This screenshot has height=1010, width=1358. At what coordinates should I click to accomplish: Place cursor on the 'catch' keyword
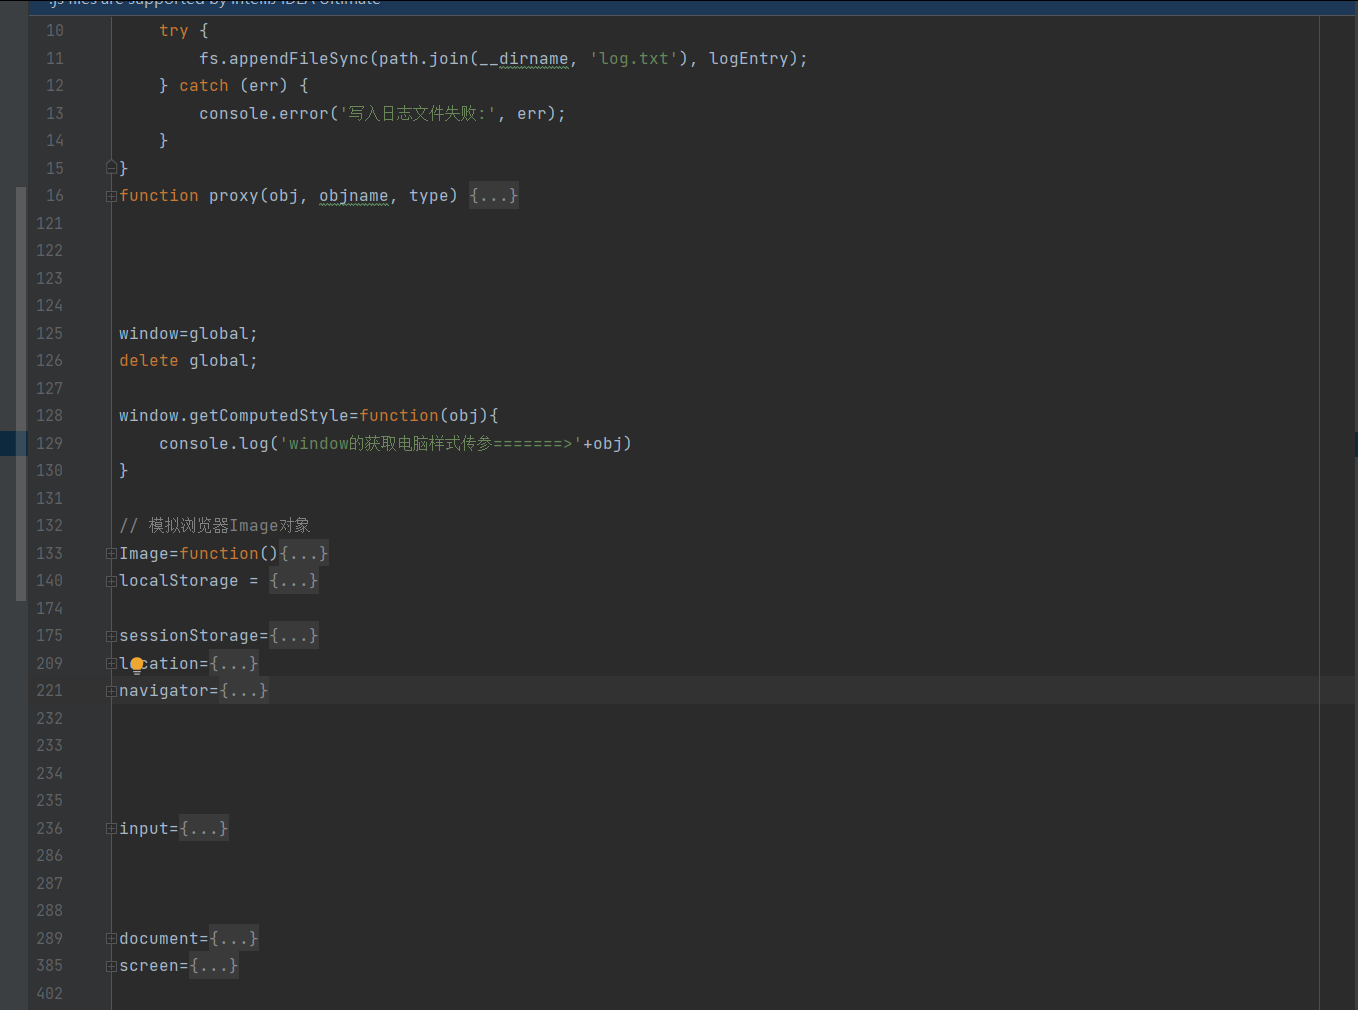(x=204, y=86)
